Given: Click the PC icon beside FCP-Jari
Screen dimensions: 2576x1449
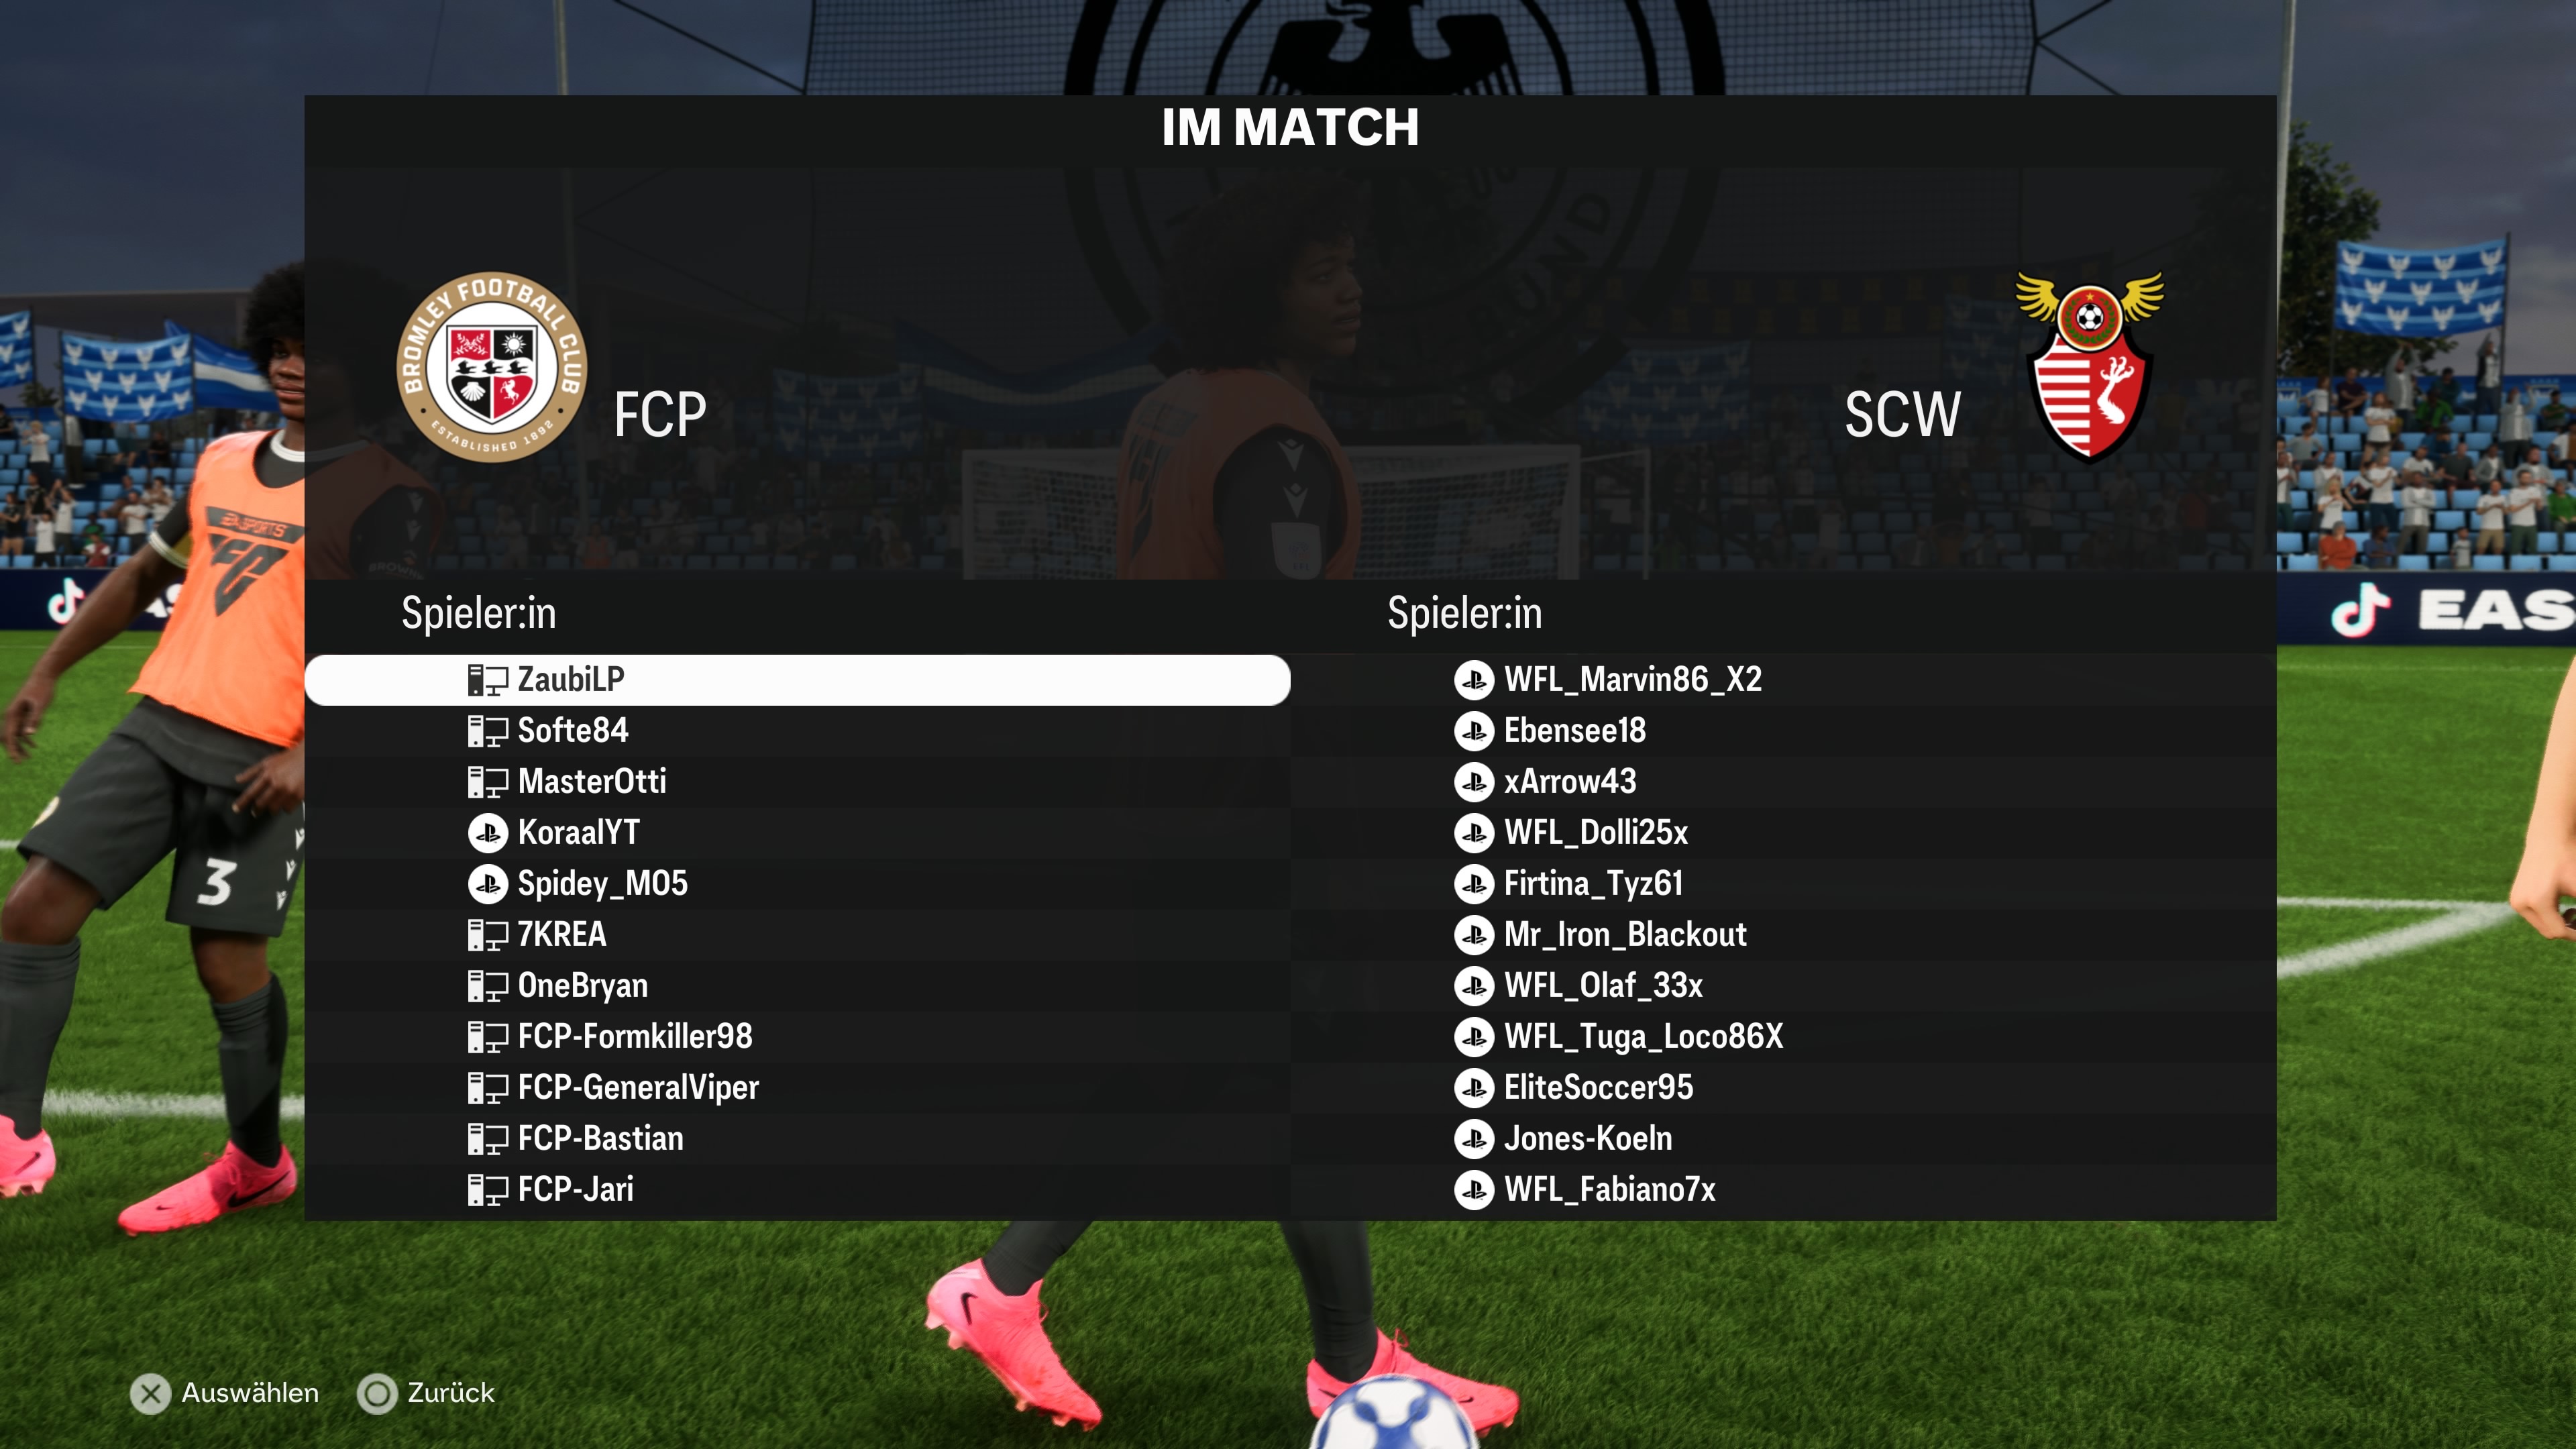Looking at the screenshot, I should pos(488,1190).
